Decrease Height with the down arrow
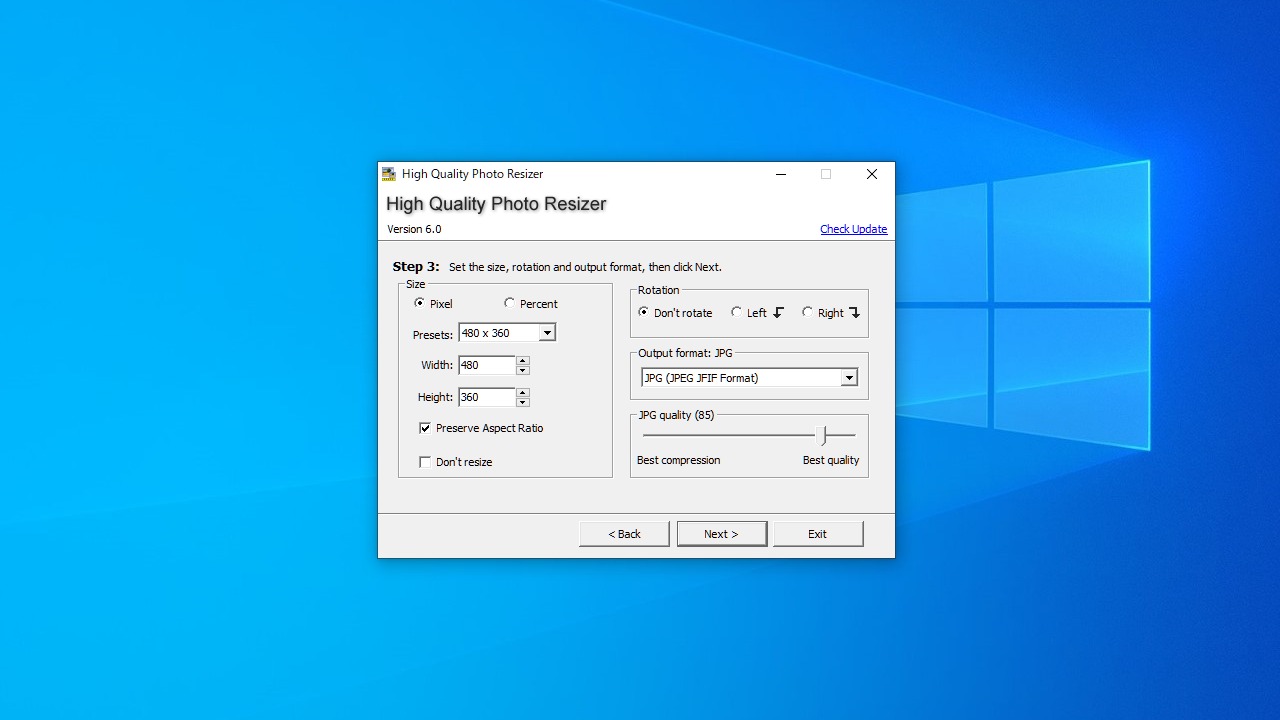Viewport: 1280px width, 720px height. (522, 402)
